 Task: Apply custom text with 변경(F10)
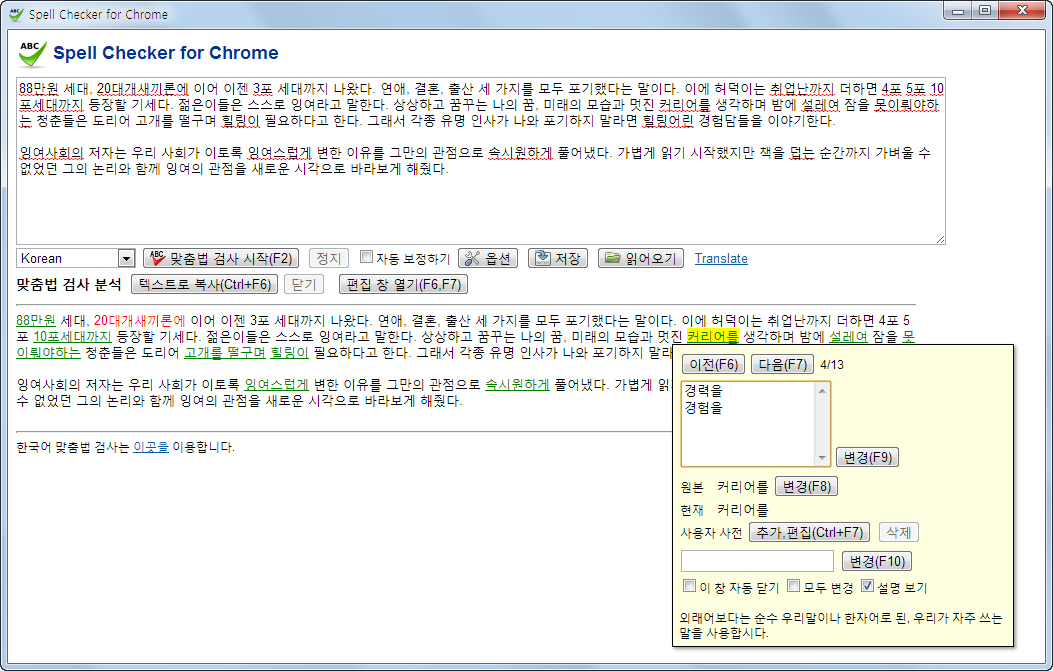(876, 561)
